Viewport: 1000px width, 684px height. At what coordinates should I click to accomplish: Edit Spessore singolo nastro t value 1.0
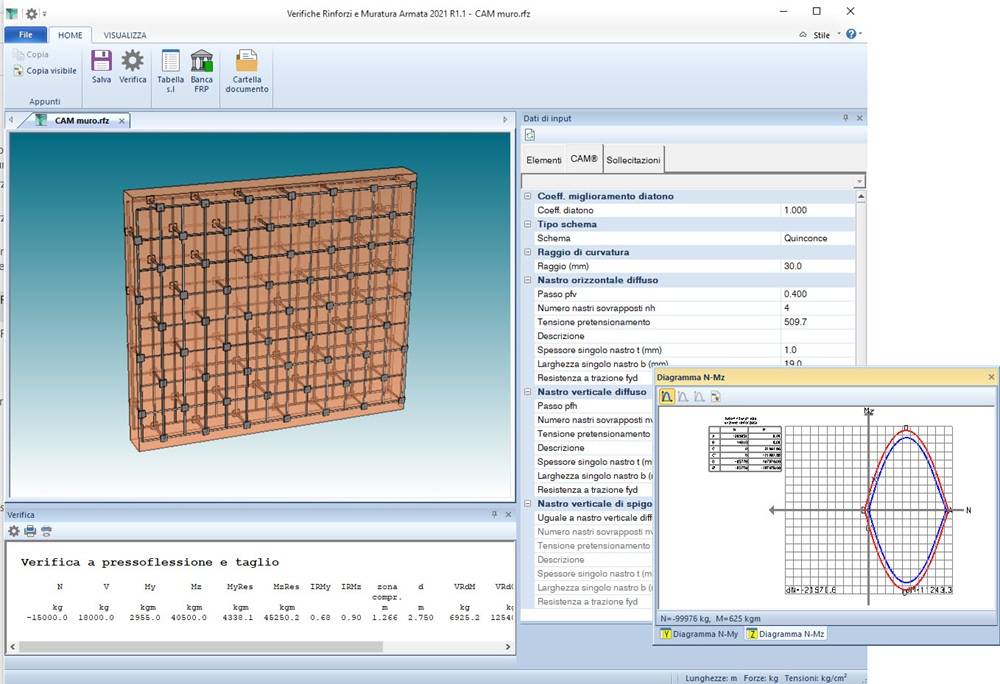coord(818,350)
